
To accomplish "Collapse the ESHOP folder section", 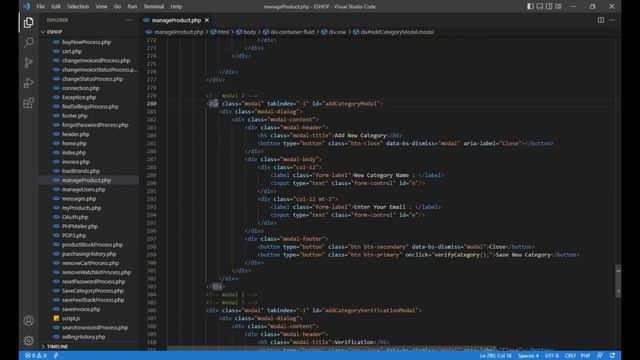I will click(54, 31).
